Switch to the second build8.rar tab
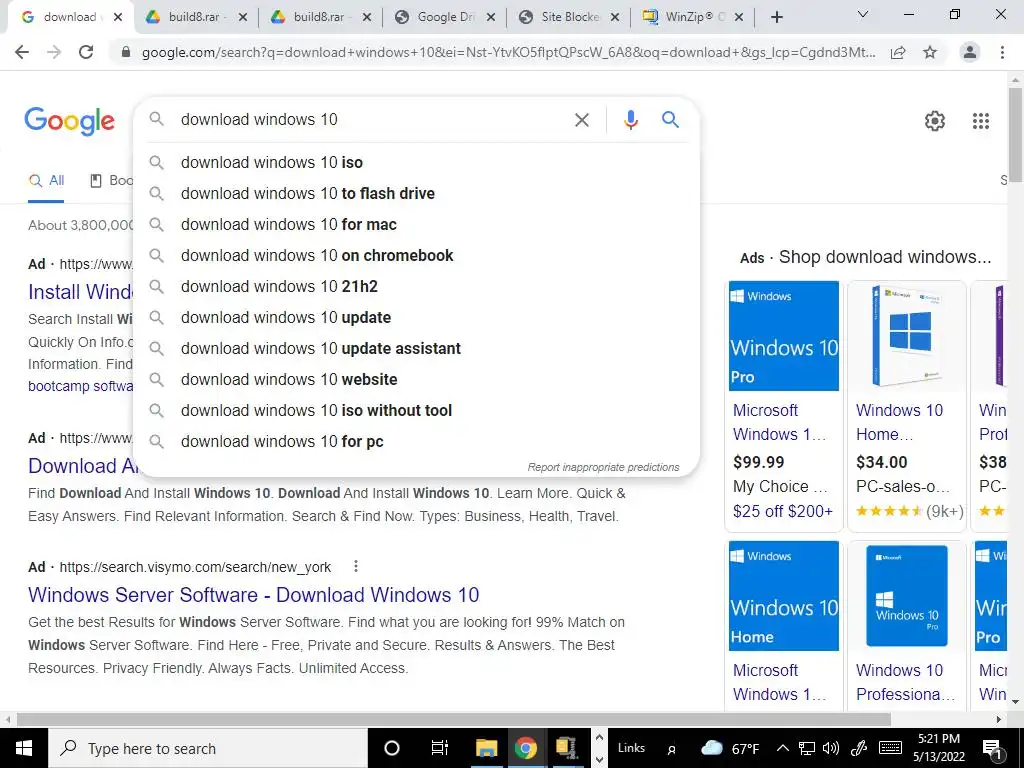 click(x=319, y=17)
